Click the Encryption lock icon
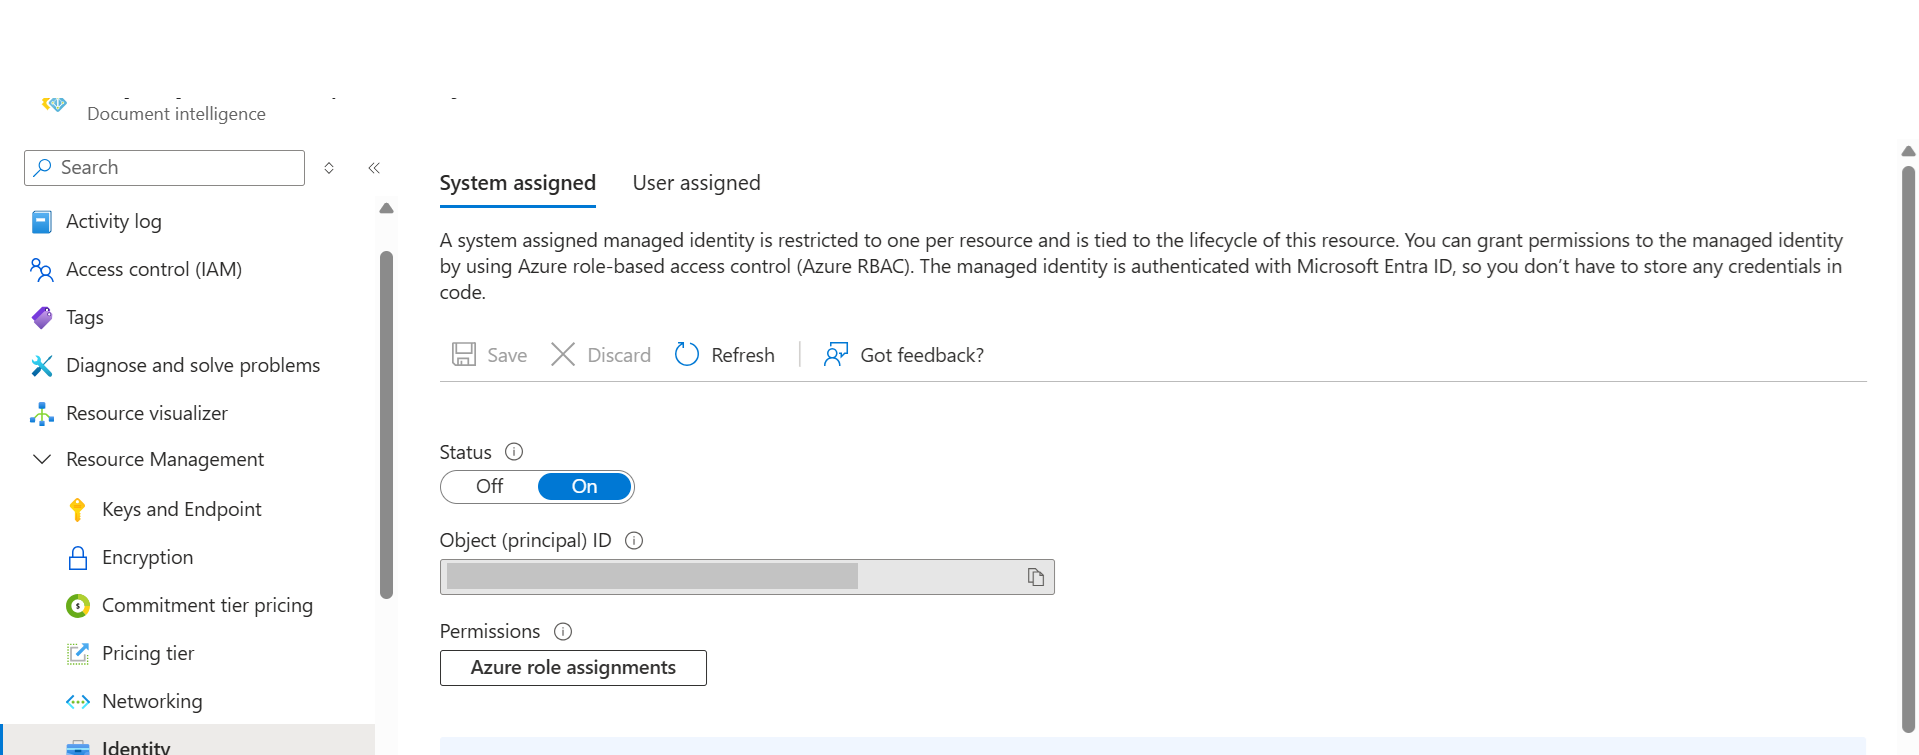This screenshot has width=1919, height=755. [78, 558]
